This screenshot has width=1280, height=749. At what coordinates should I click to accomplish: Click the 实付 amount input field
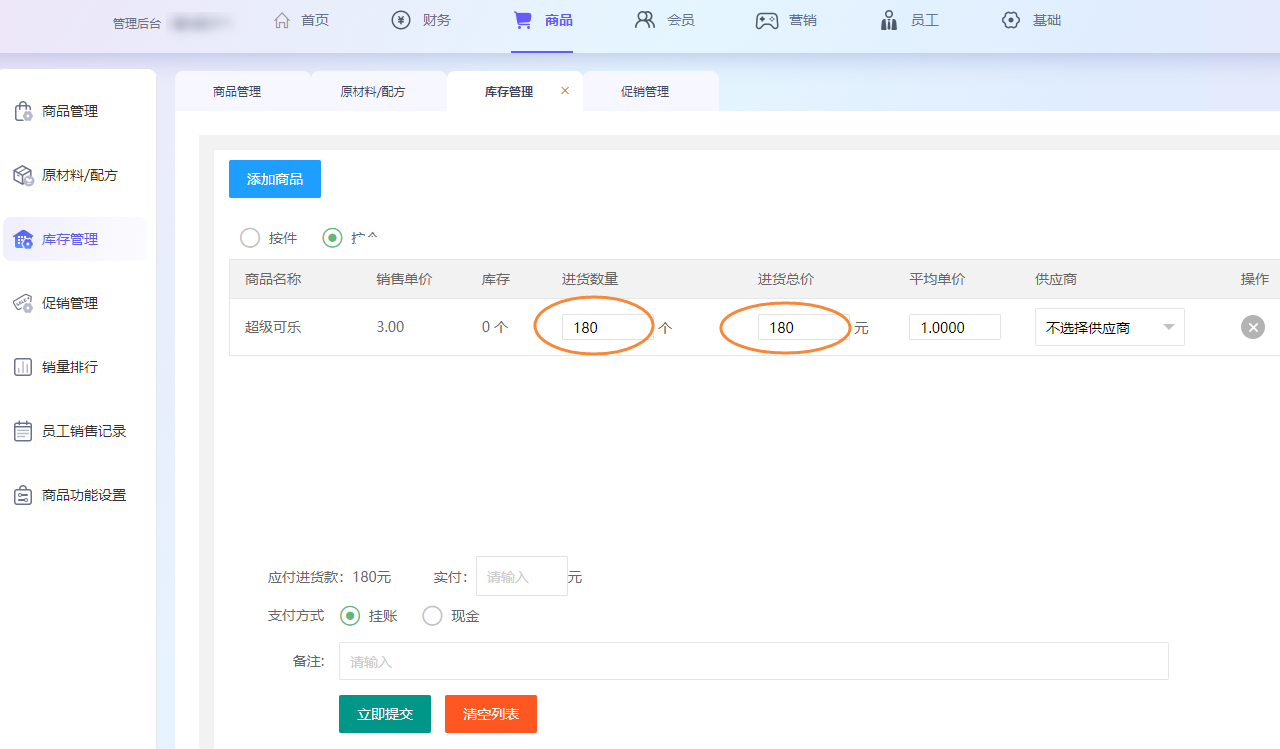pyautogui.click(x=521, y=577)
